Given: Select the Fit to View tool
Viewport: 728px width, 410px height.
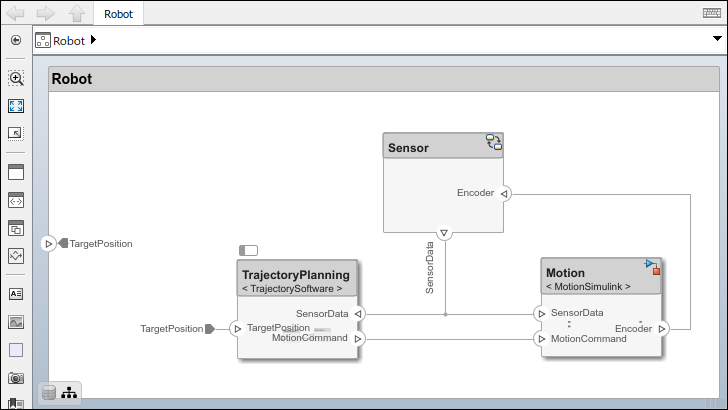Looking at the screenshot, I should [16, 105].
